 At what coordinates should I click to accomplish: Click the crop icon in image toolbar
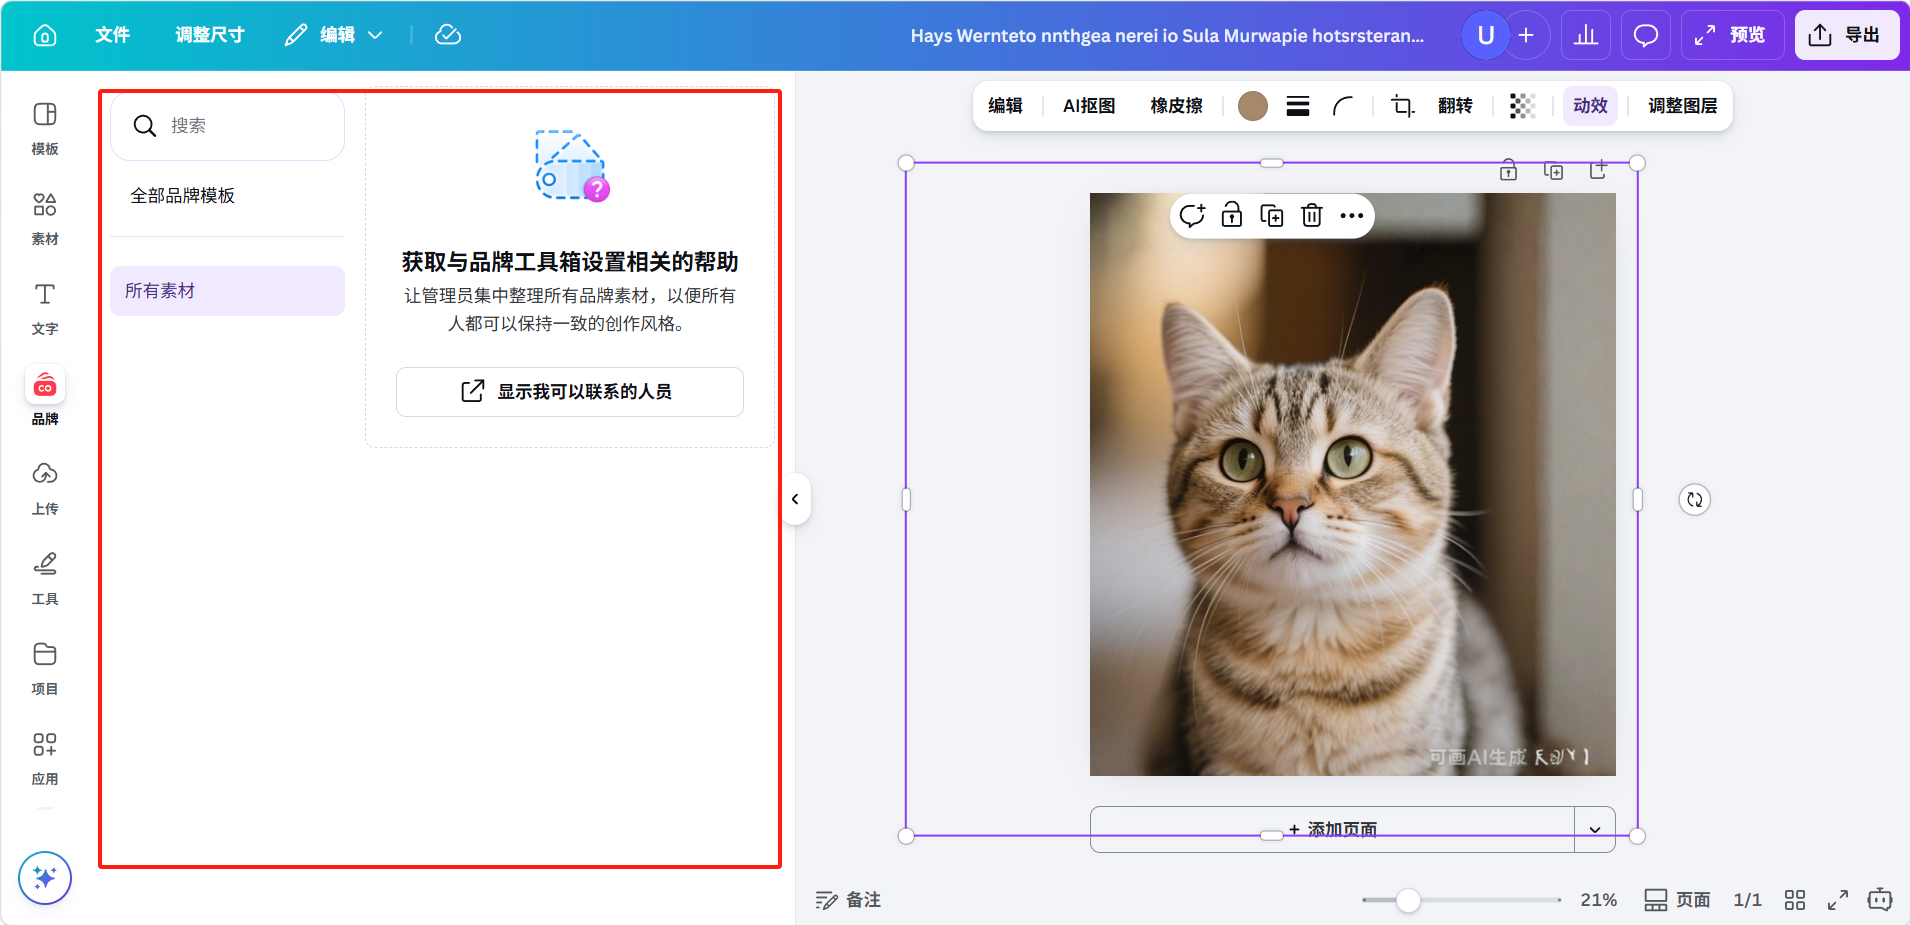1402,106
